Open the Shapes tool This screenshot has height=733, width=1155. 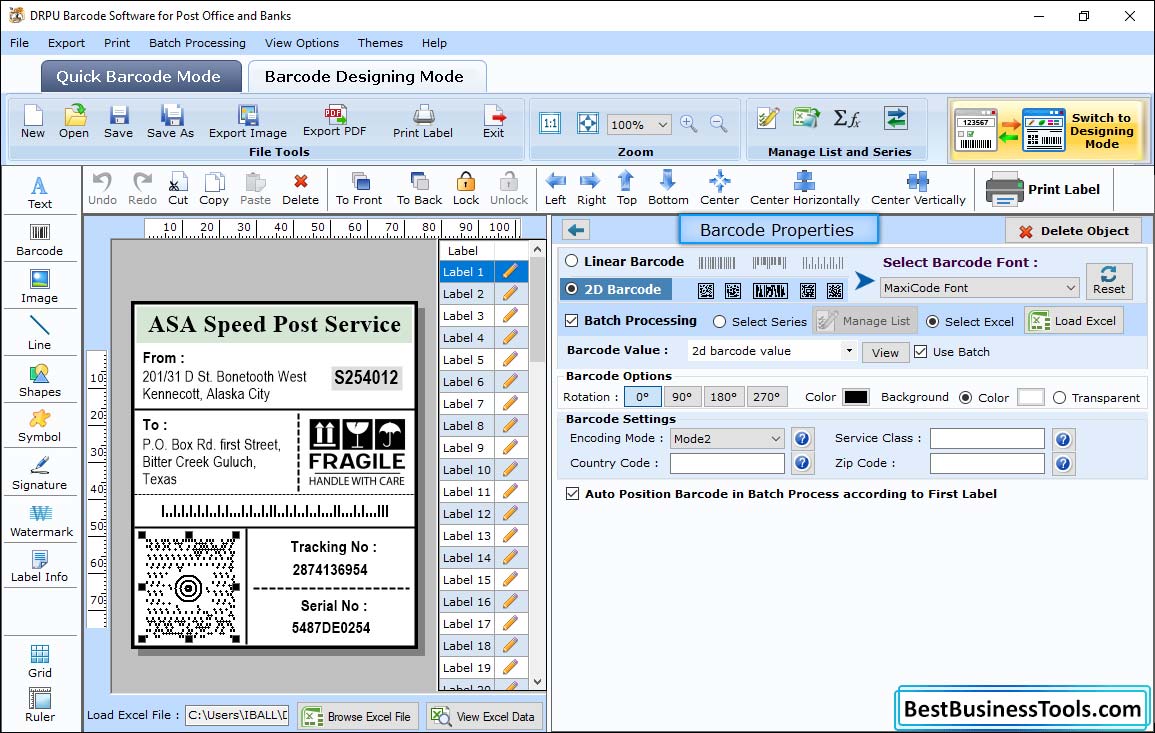point(40,380)
